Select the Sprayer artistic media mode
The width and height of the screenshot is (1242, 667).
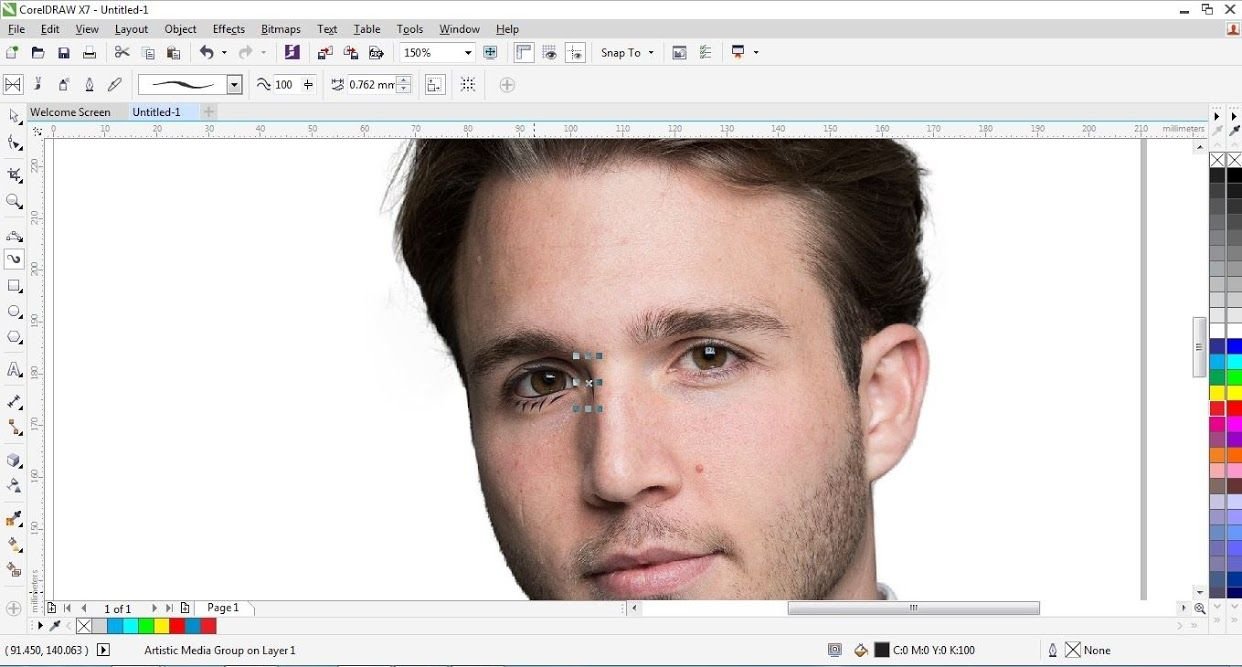(64, 85)
